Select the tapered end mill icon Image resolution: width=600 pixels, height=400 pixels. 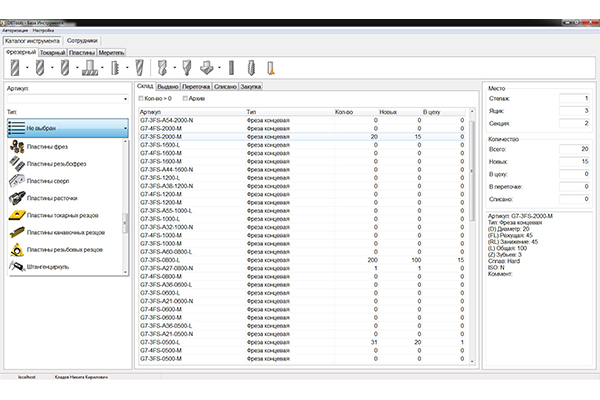tap(139, 68)
